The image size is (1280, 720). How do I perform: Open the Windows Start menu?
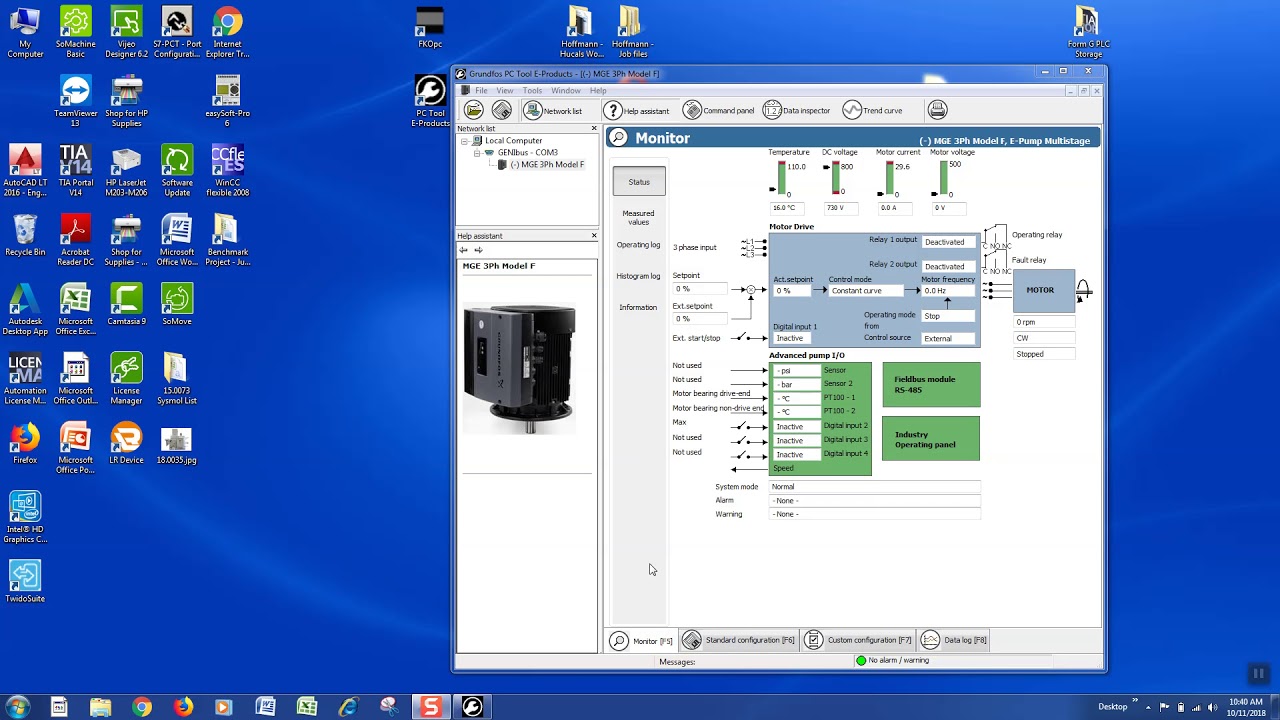point(18,707)
